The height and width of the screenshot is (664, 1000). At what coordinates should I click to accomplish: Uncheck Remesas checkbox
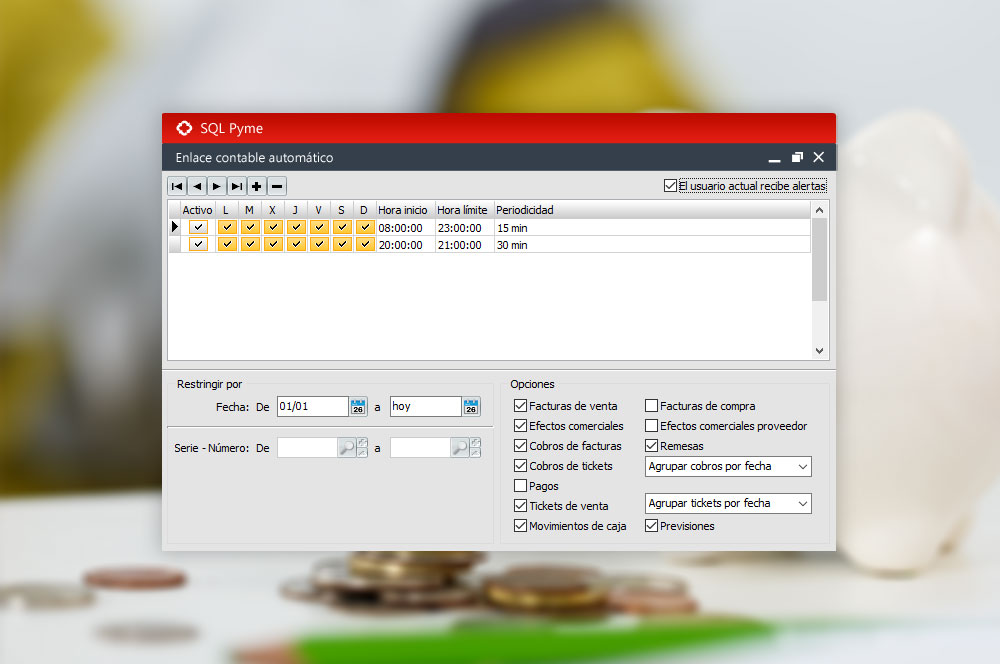[x=652, y=446]
